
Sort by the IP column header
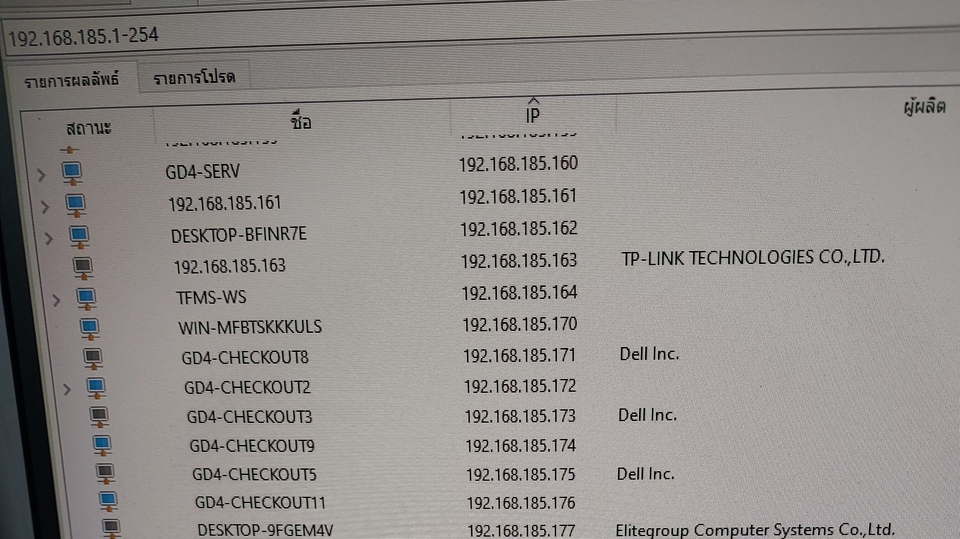click(533, 114)
